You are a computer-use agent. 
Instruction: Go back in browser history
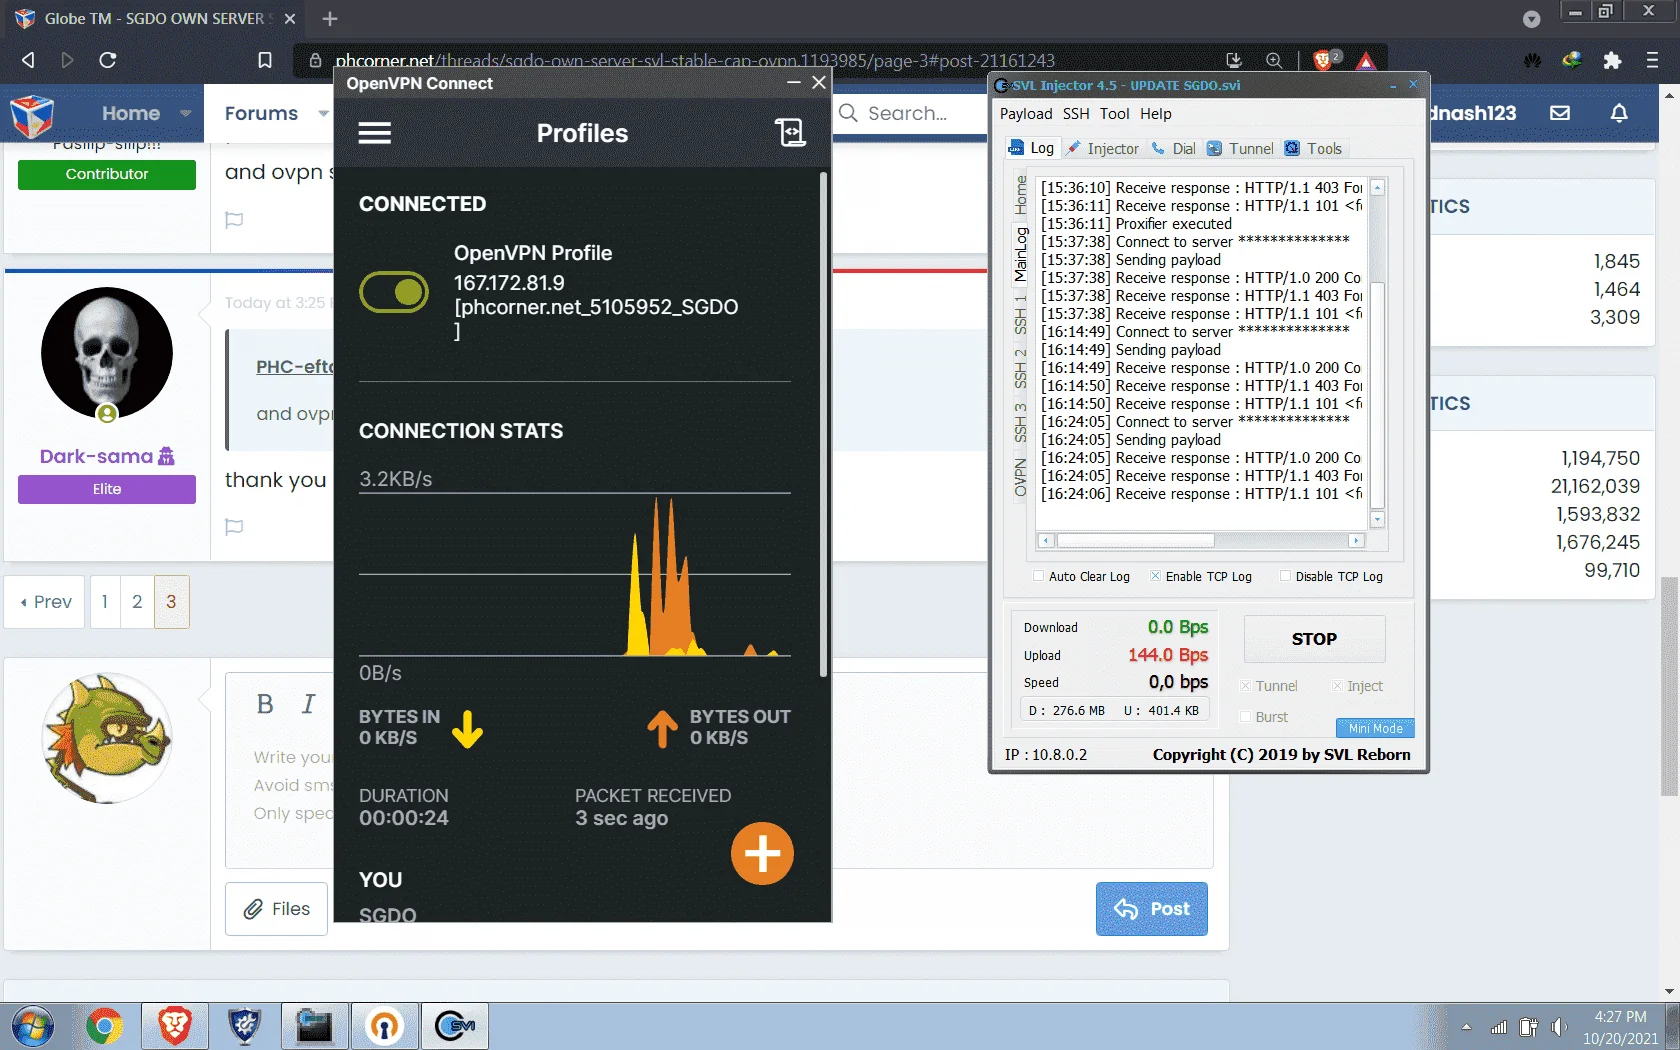28,60
